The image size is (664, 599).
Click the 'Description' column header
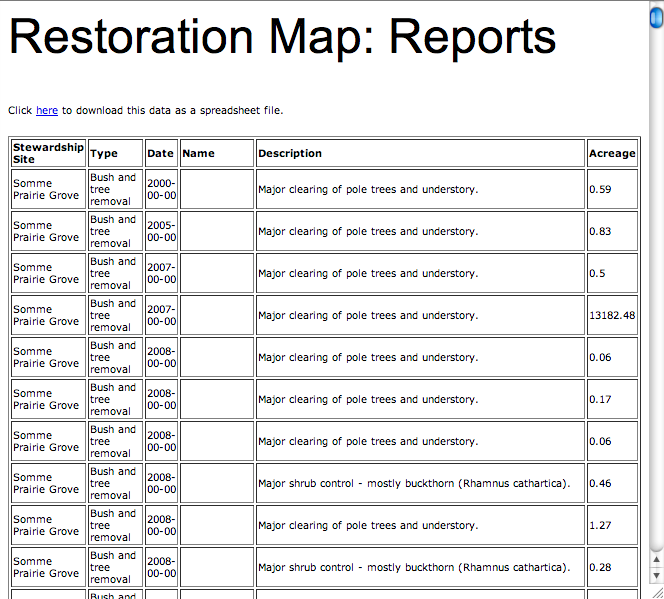click(x=421, y=153)
